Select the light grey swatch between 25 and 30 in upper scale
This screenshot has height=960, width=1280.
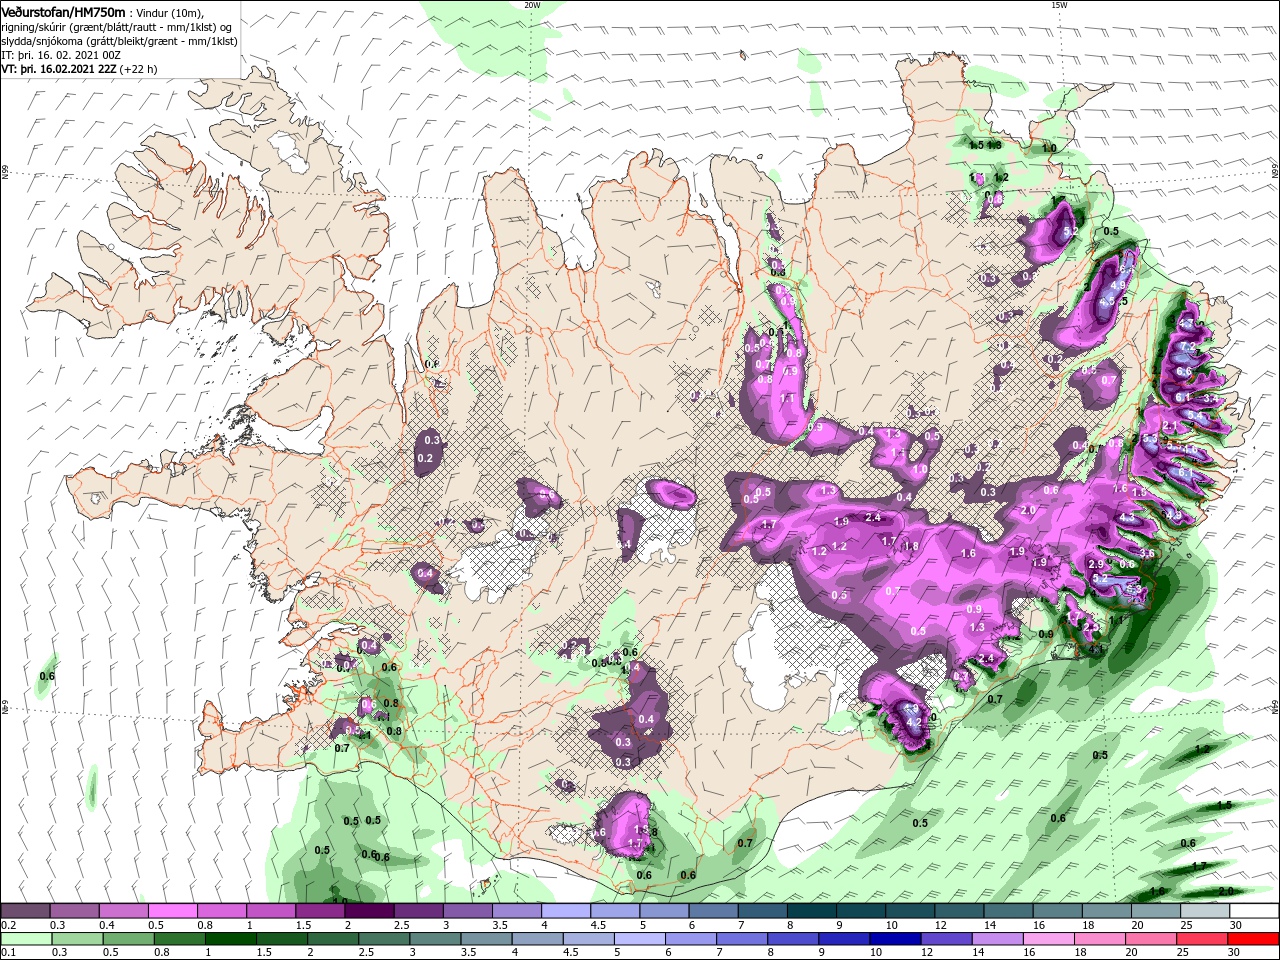(x=1204, y=911)
